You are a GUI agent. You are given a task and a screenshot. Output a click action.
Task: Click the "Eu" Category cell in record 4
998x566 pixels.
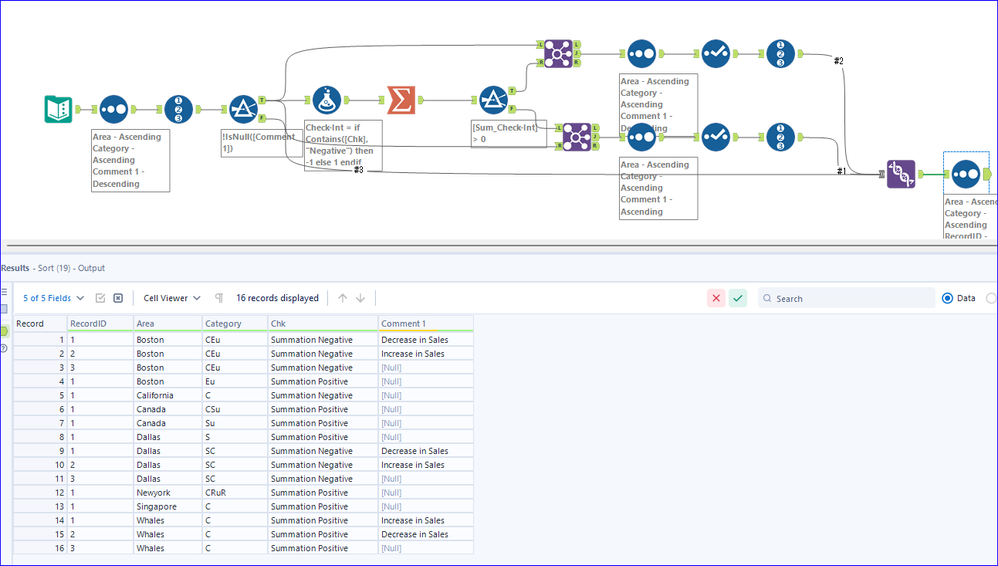pos(235,381)
